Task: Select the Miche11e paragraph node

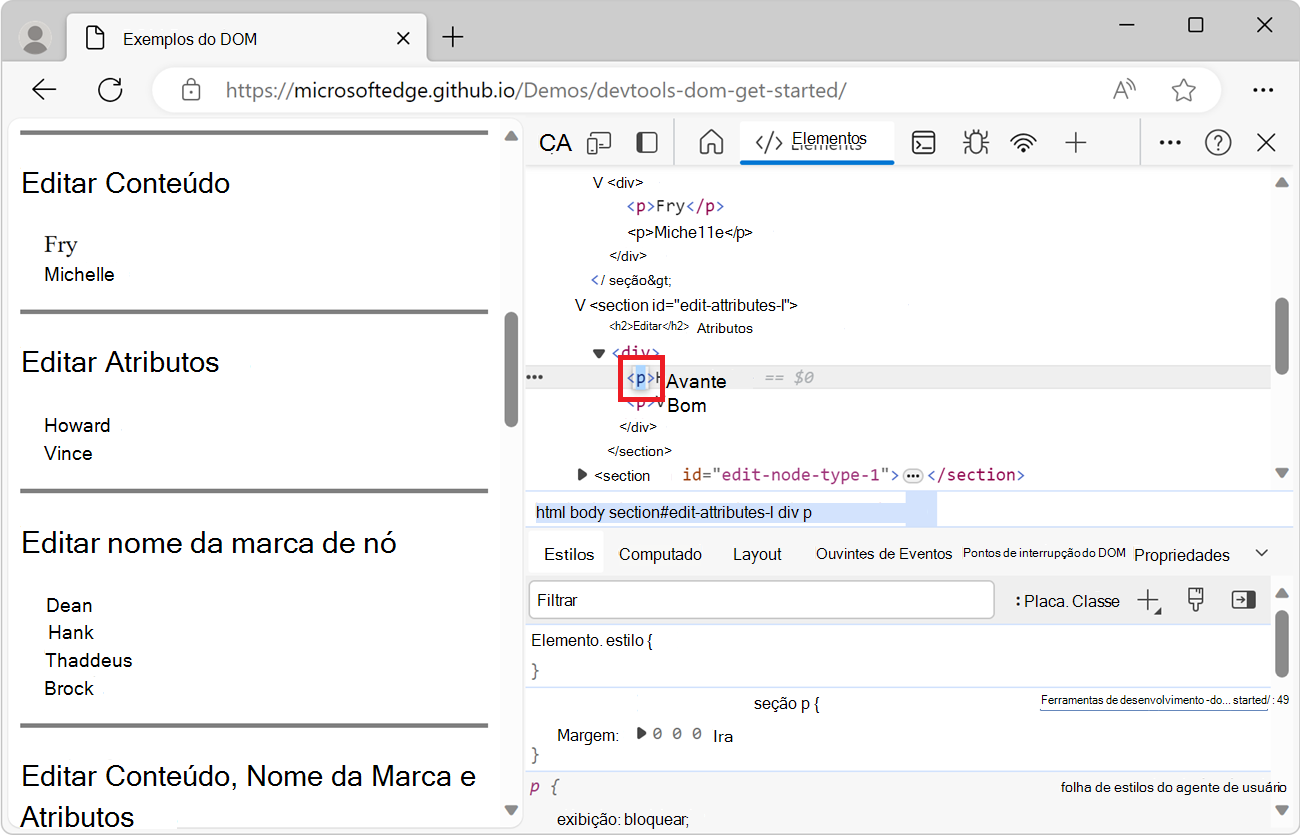Action: (690, 232)
